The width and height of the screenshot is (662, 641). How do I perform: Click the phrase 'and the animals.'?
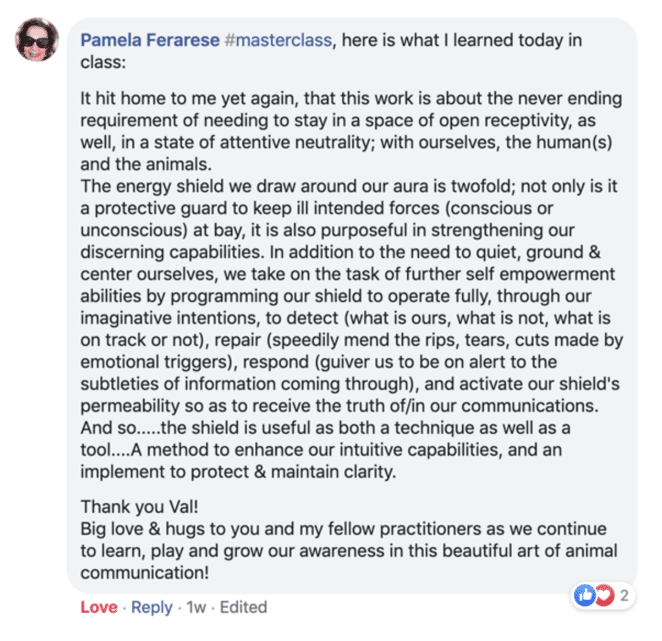146,164
